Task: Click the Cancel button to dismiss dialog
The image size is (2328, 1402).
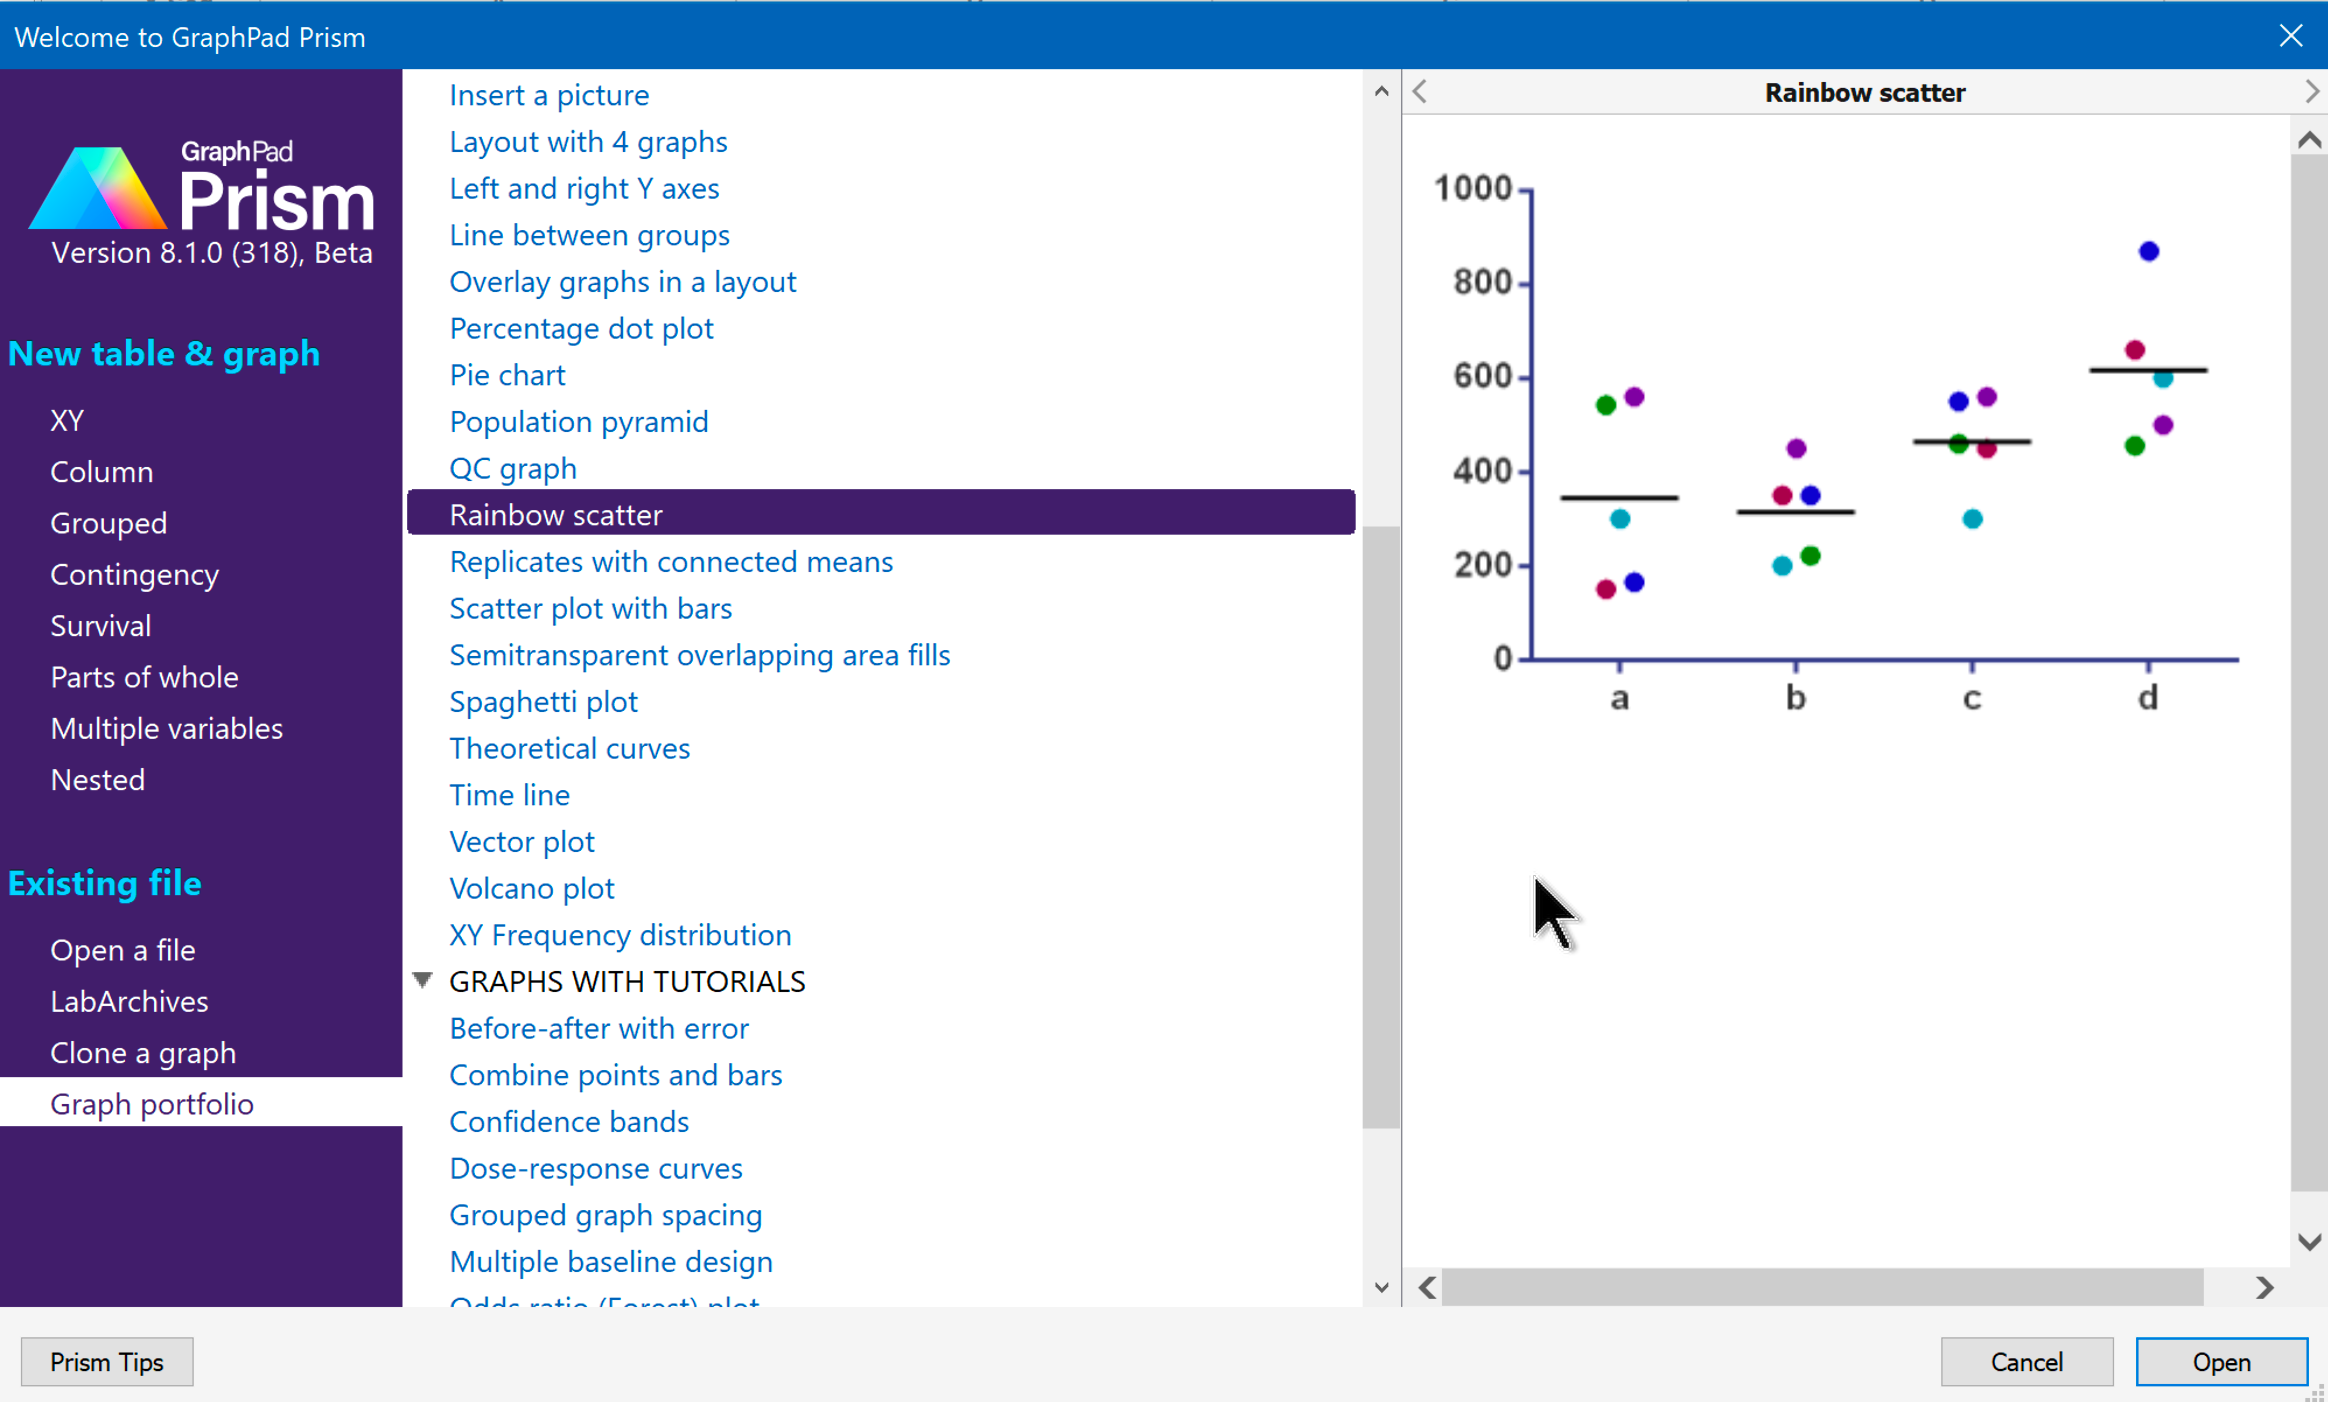Action: pos(2027,1362)
